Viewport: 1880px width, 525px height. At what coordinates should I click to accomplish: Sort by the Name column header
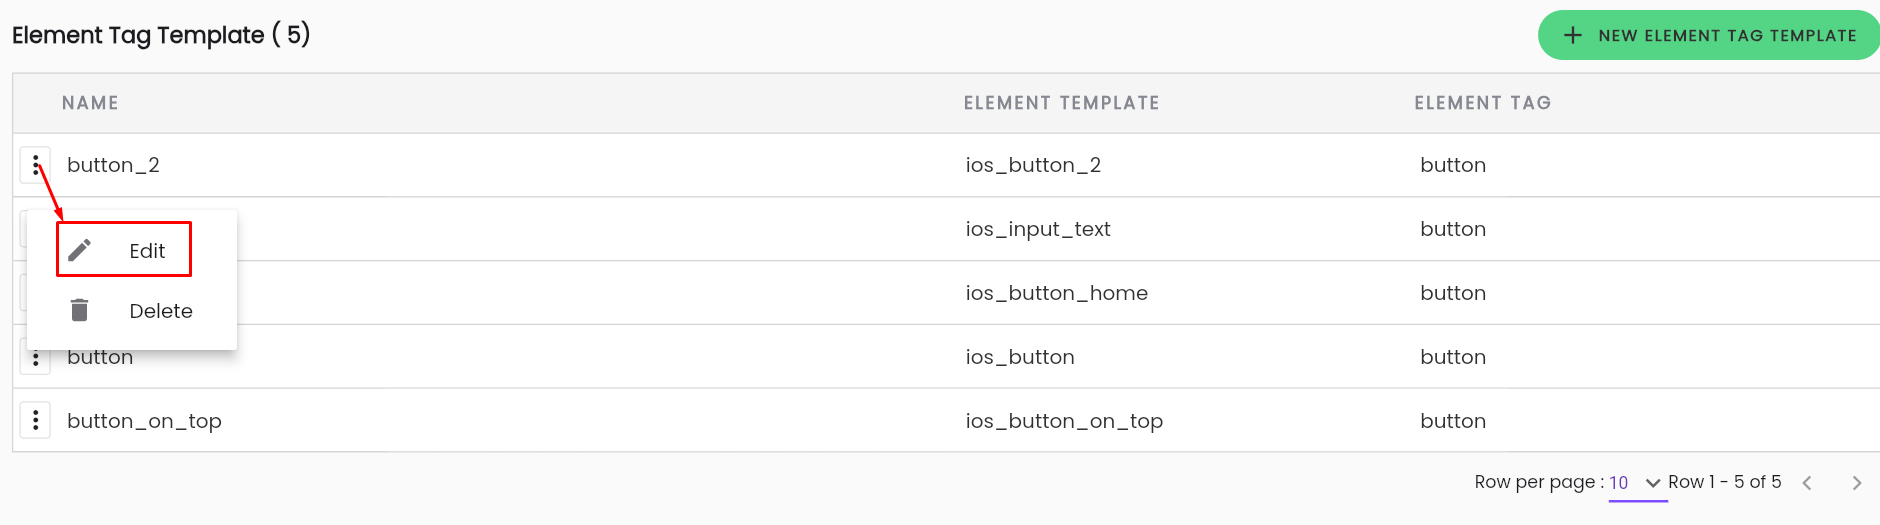pos(90,103)
